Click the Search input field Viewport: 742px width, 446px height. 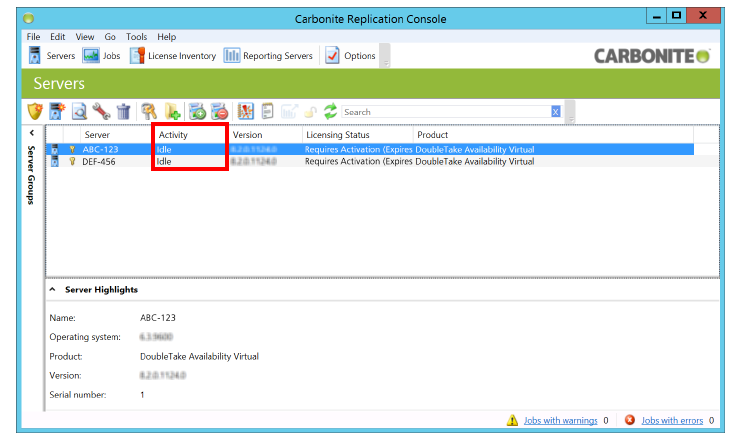(x=446, y=112)
